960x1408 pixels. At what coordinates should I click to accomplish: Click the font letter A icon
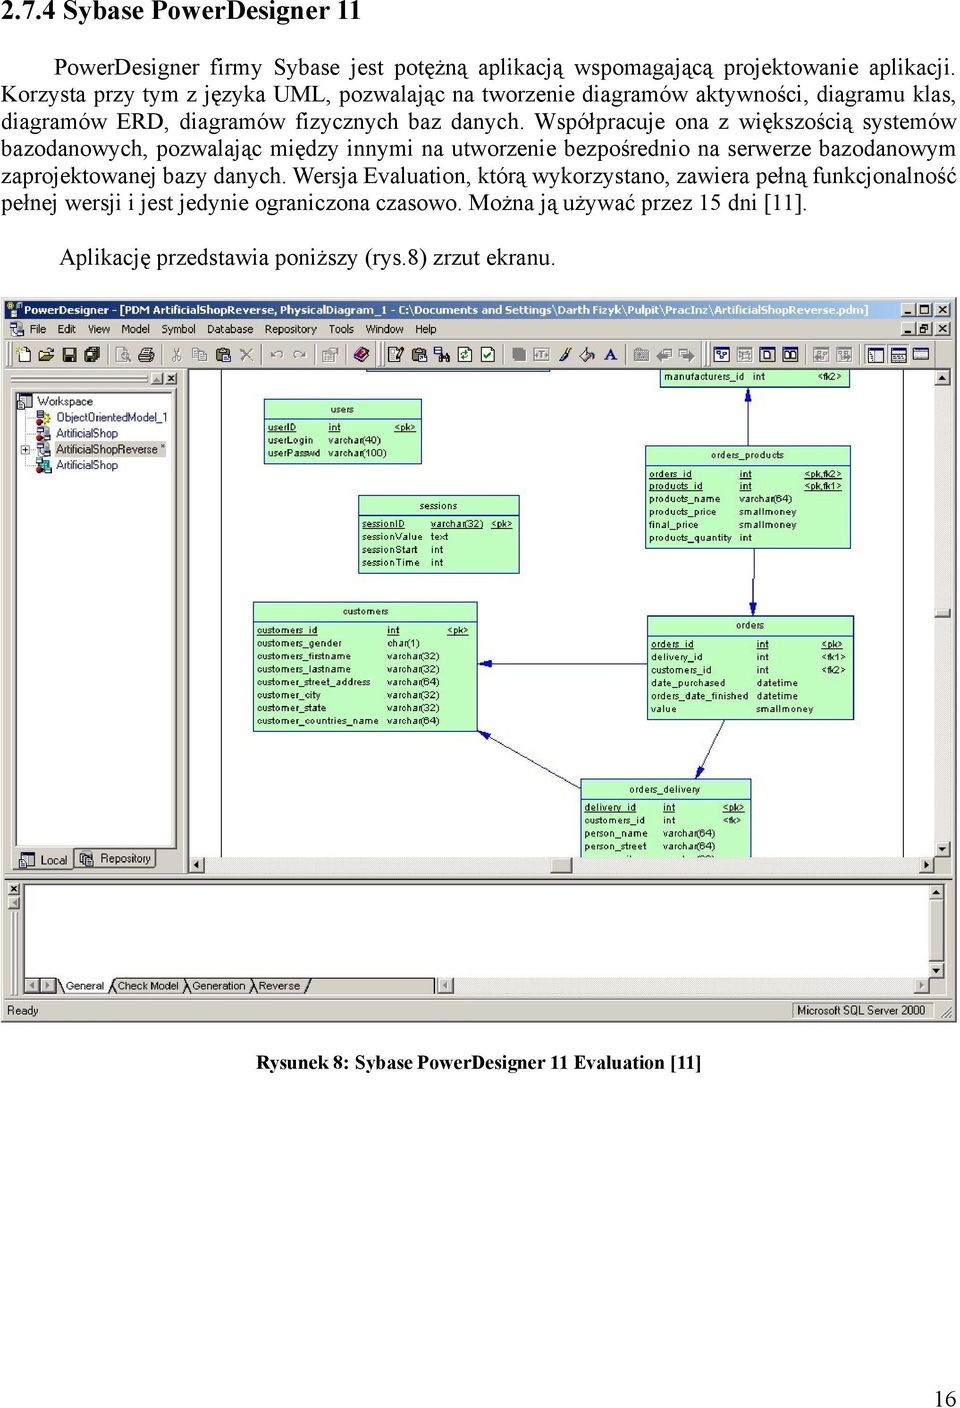click(x=610, y=354)
